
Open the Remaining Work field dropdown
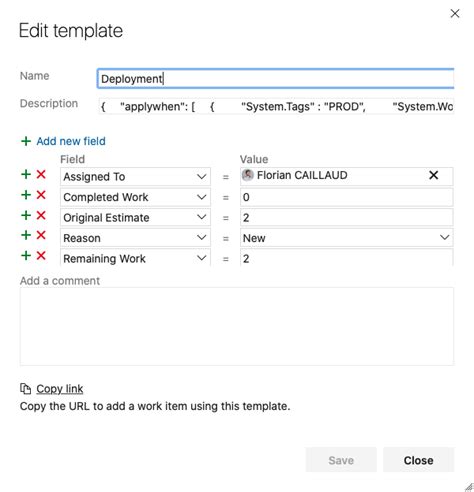(201, 258)
